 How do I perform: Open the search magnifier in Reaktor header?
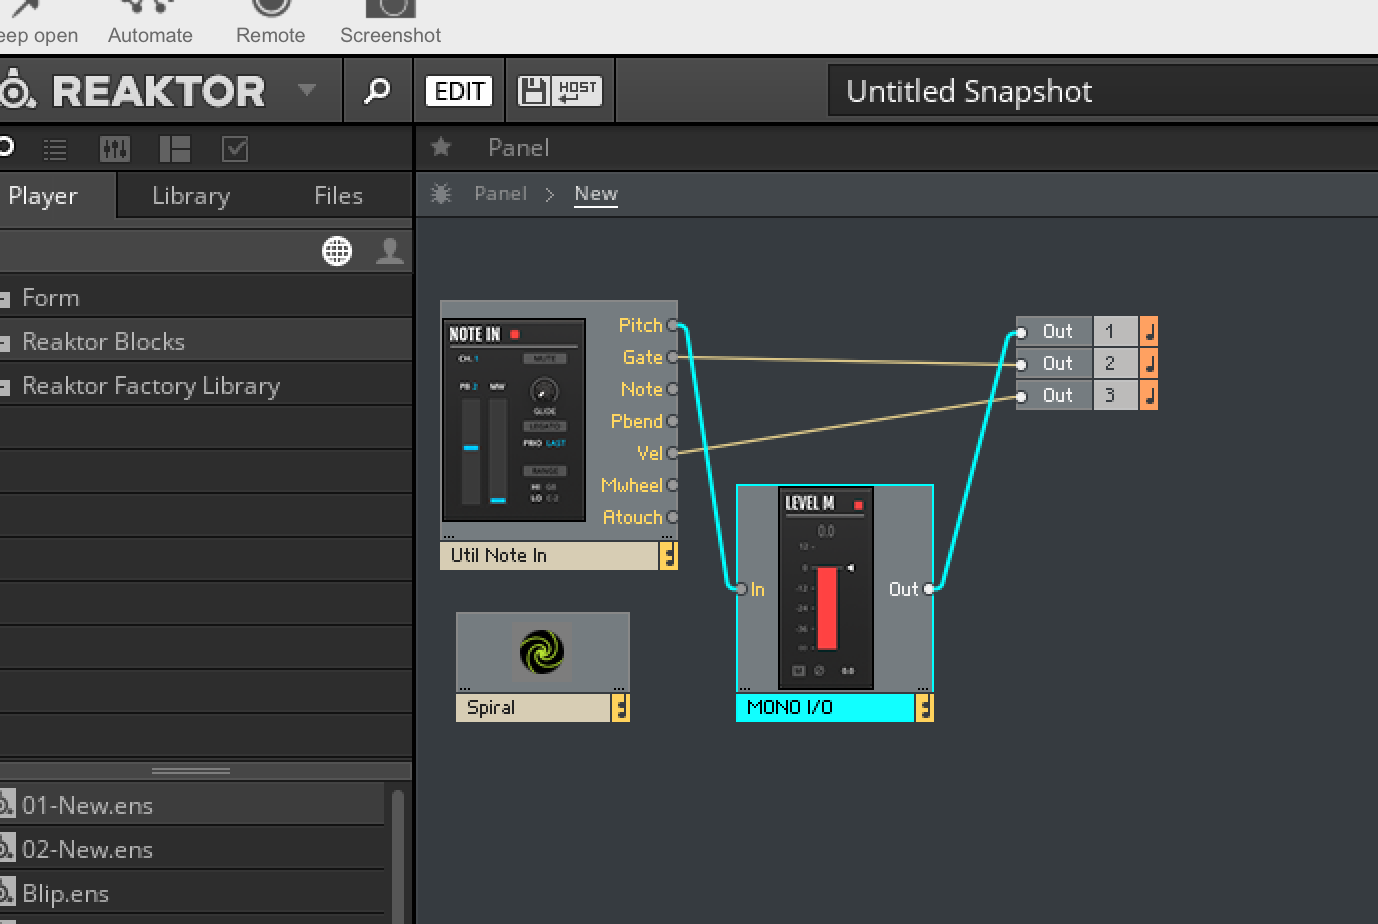click(x=377, y=91)
